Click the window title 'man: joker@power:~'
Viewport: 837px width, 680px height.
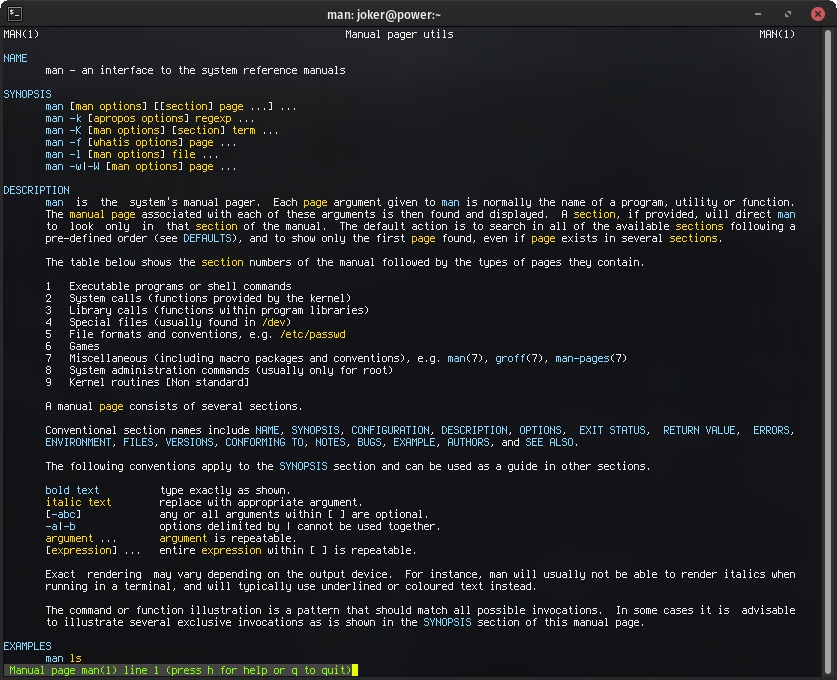click(x=384, y=14)
